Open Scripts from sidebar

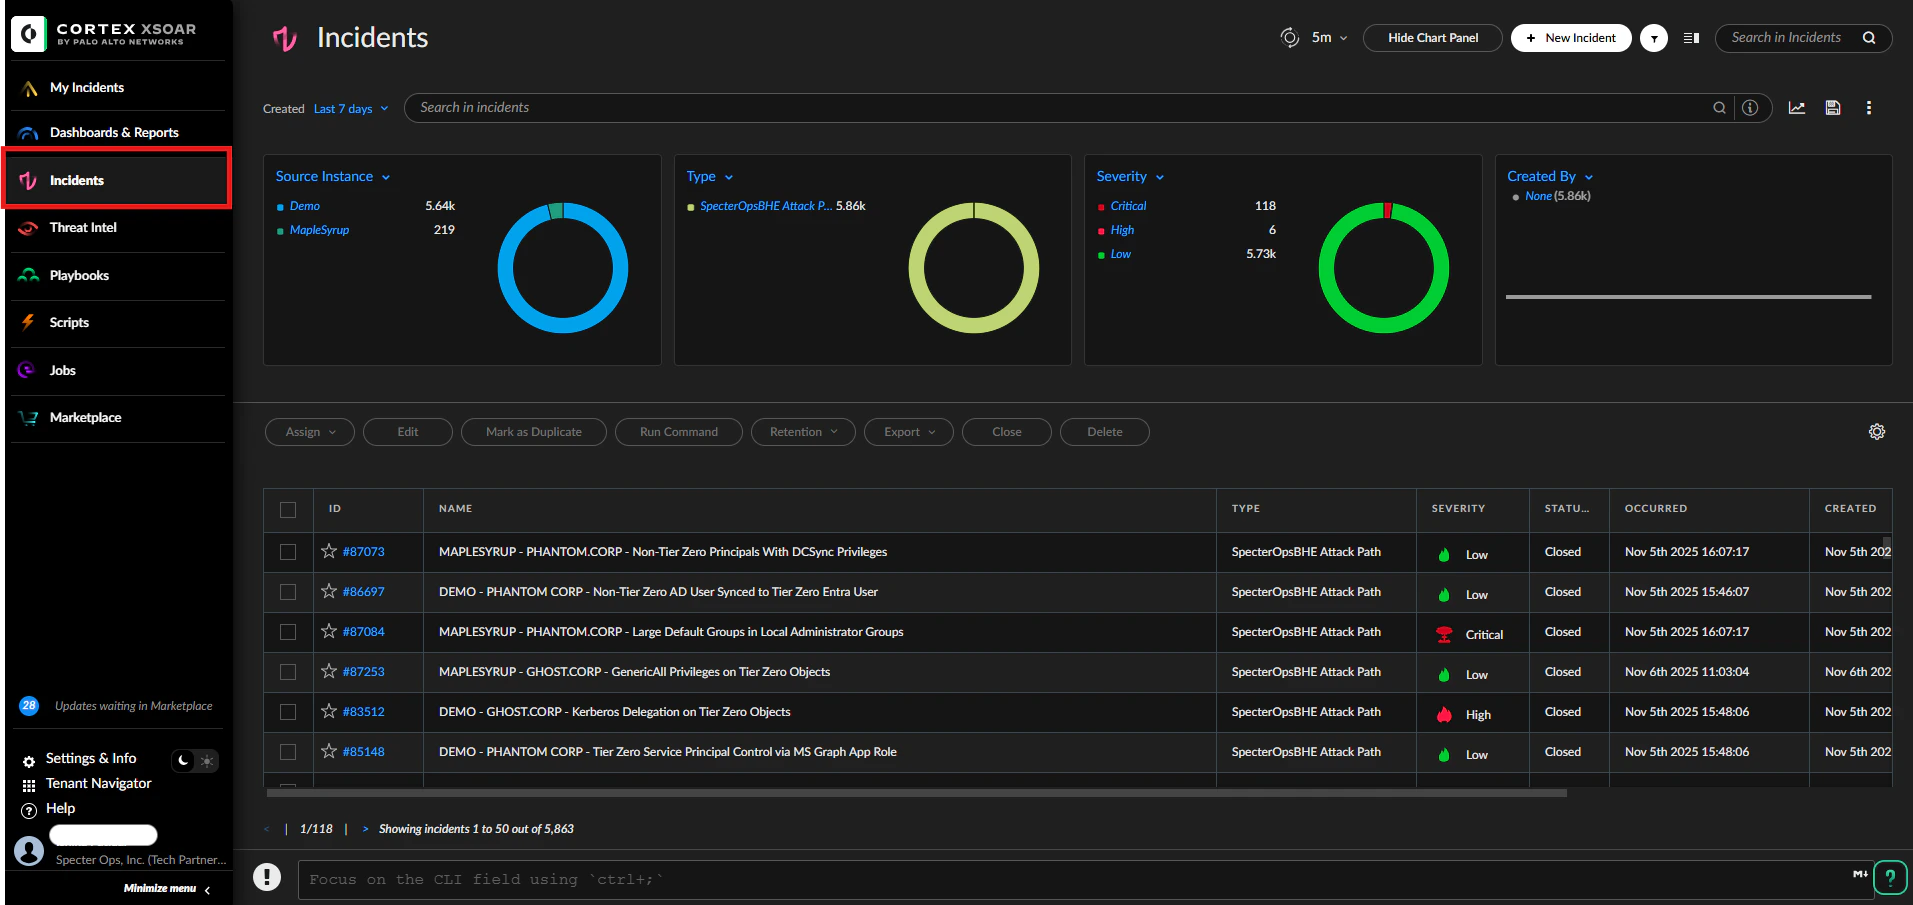point(69,323)
